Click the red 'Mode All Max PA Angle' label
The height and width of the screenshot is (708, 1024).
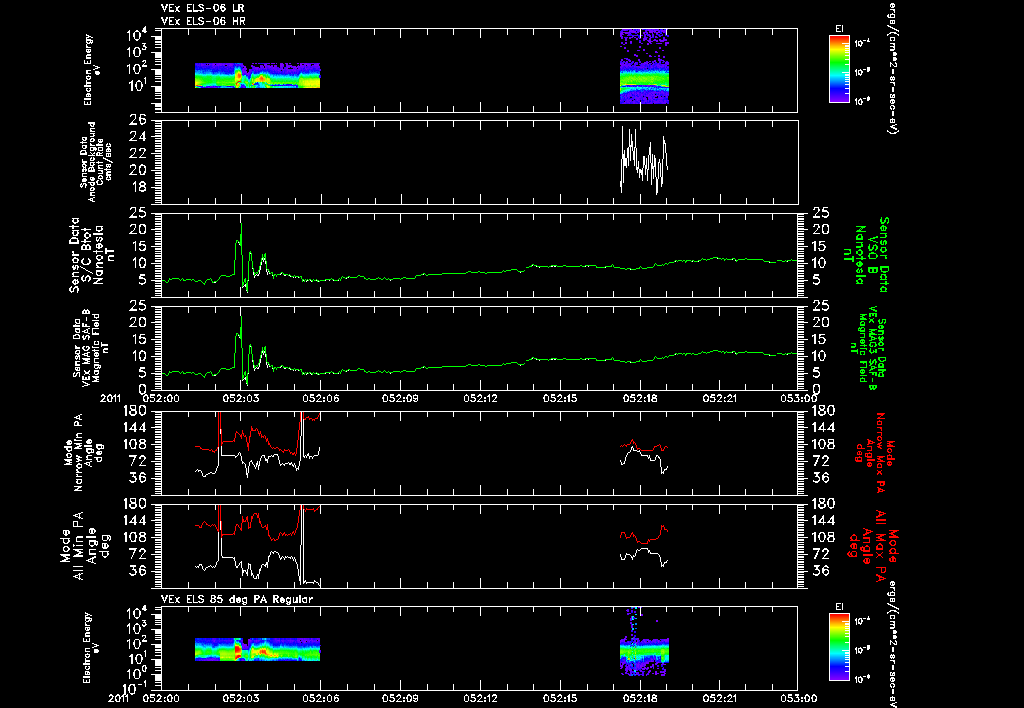(x=874, y=546)
